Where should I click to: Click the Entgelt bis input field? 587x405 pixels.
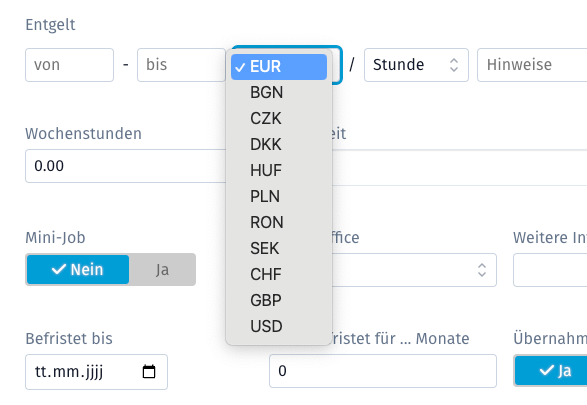(x=181, y=65)
